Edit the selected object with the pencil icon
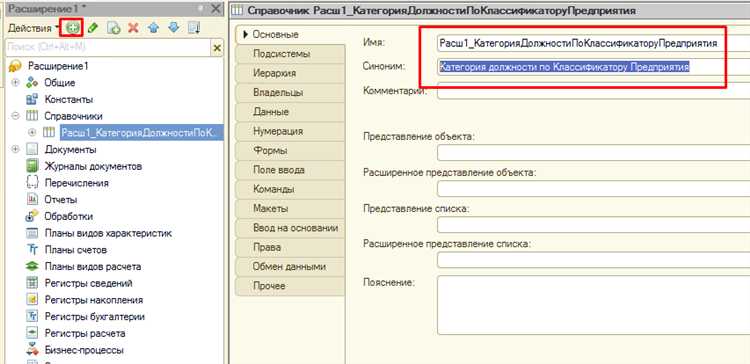750x364 pixels. pos(93,28)
